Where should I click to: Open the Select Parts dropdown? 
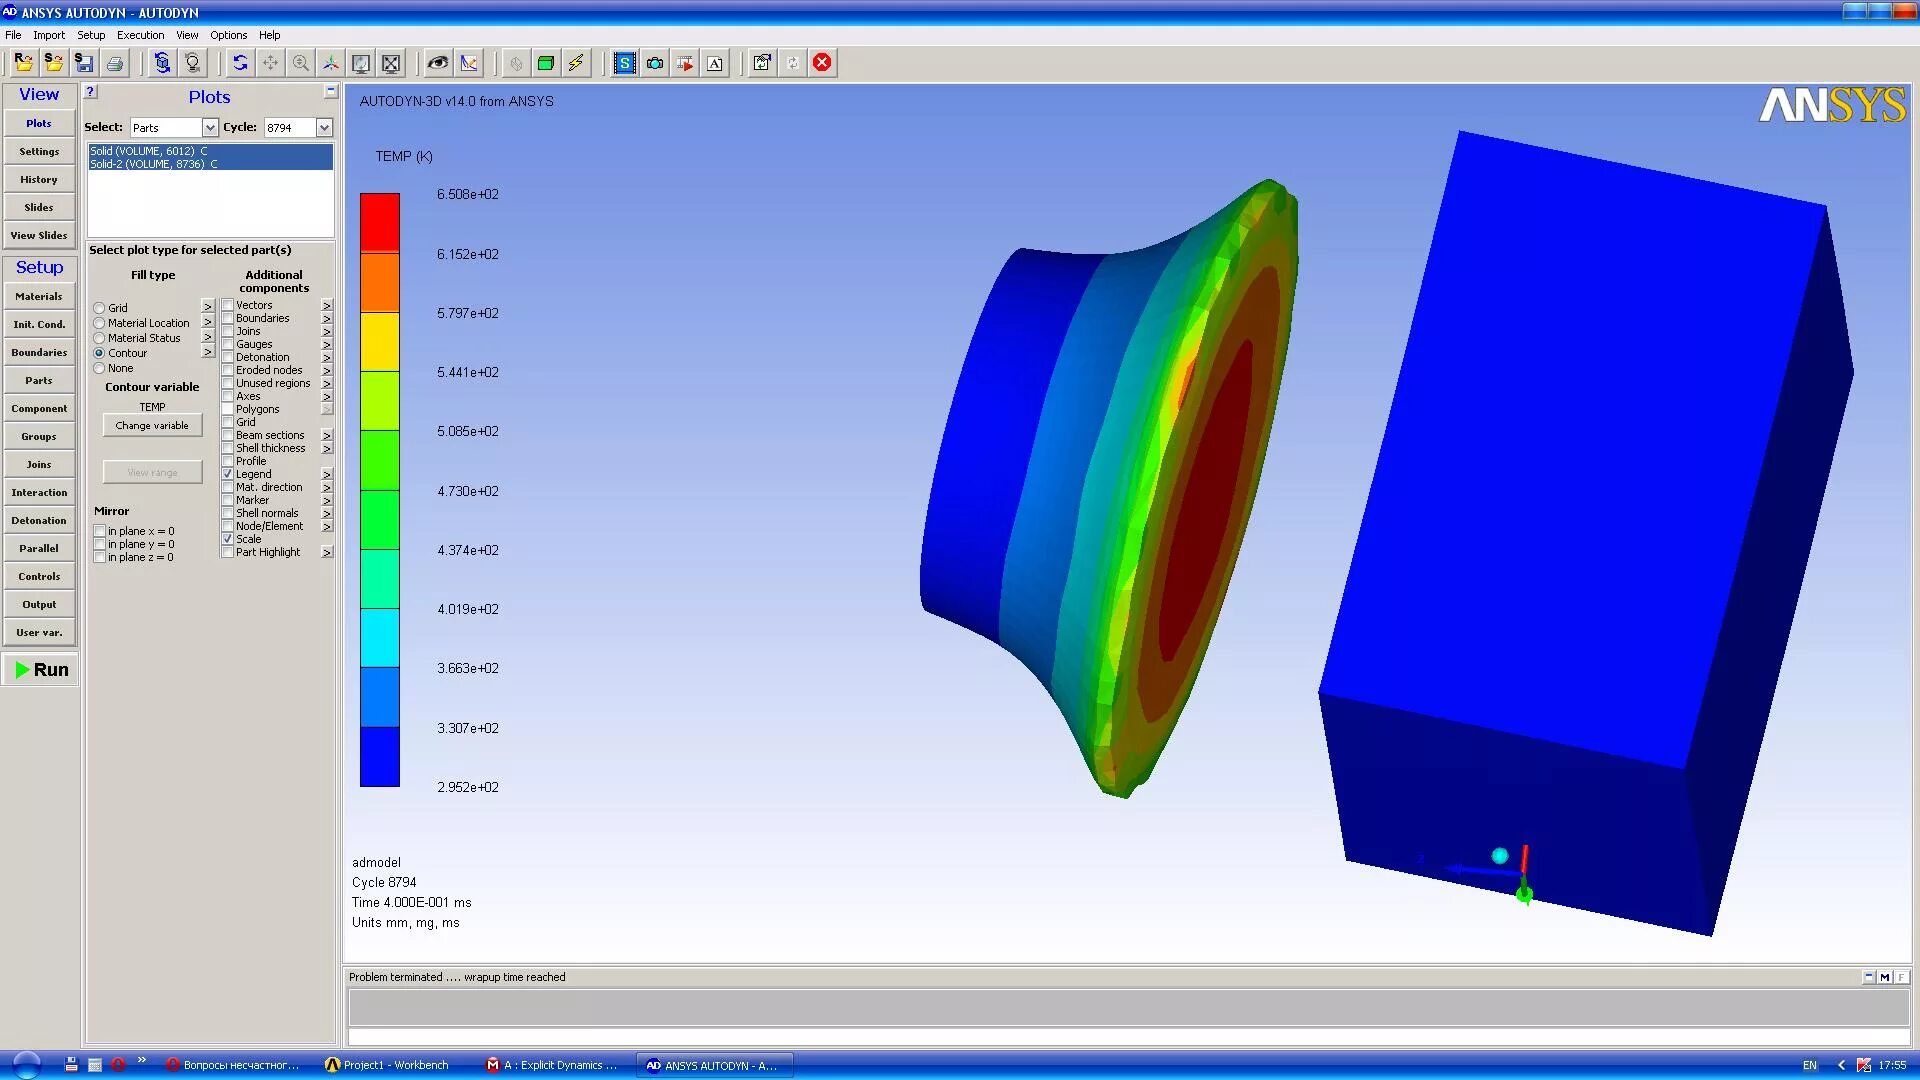click(210, 128)
